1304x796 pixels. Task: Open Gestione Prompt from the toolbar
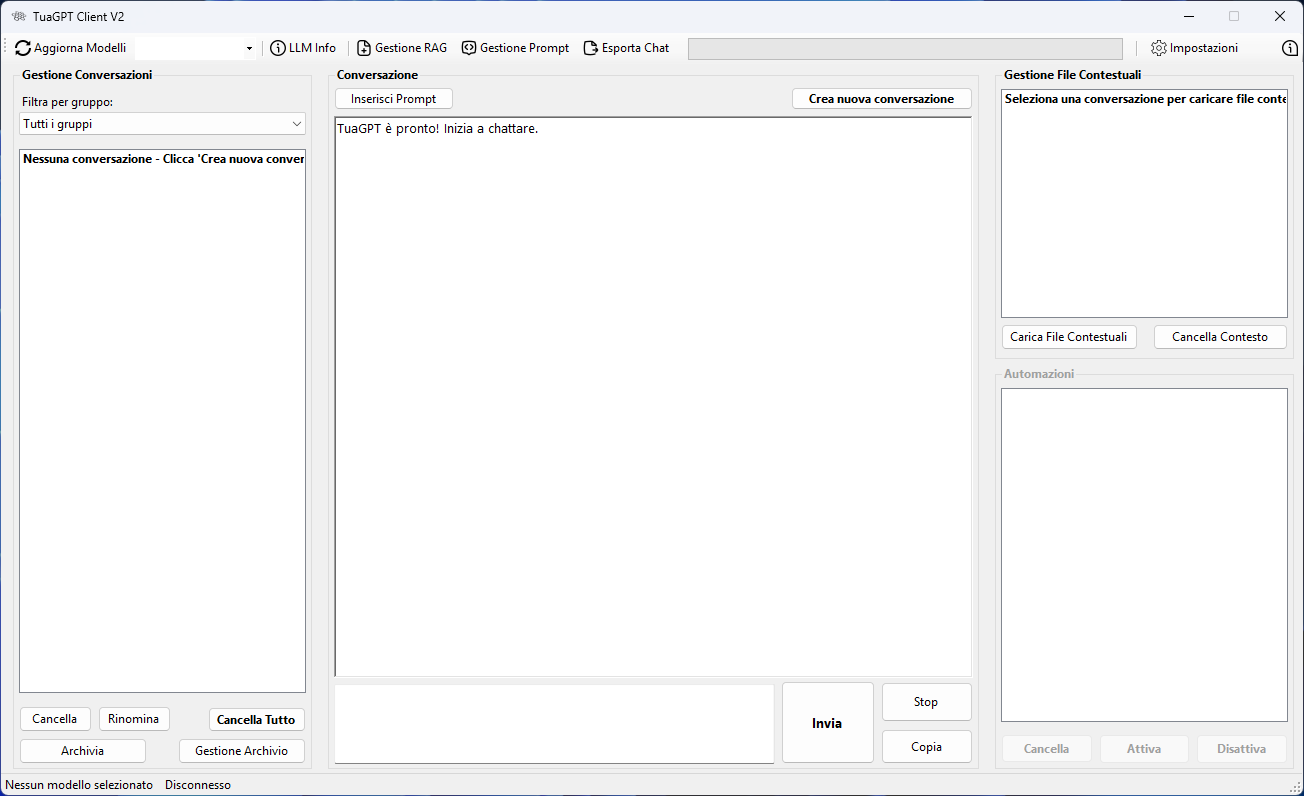(x=515, y=48)
